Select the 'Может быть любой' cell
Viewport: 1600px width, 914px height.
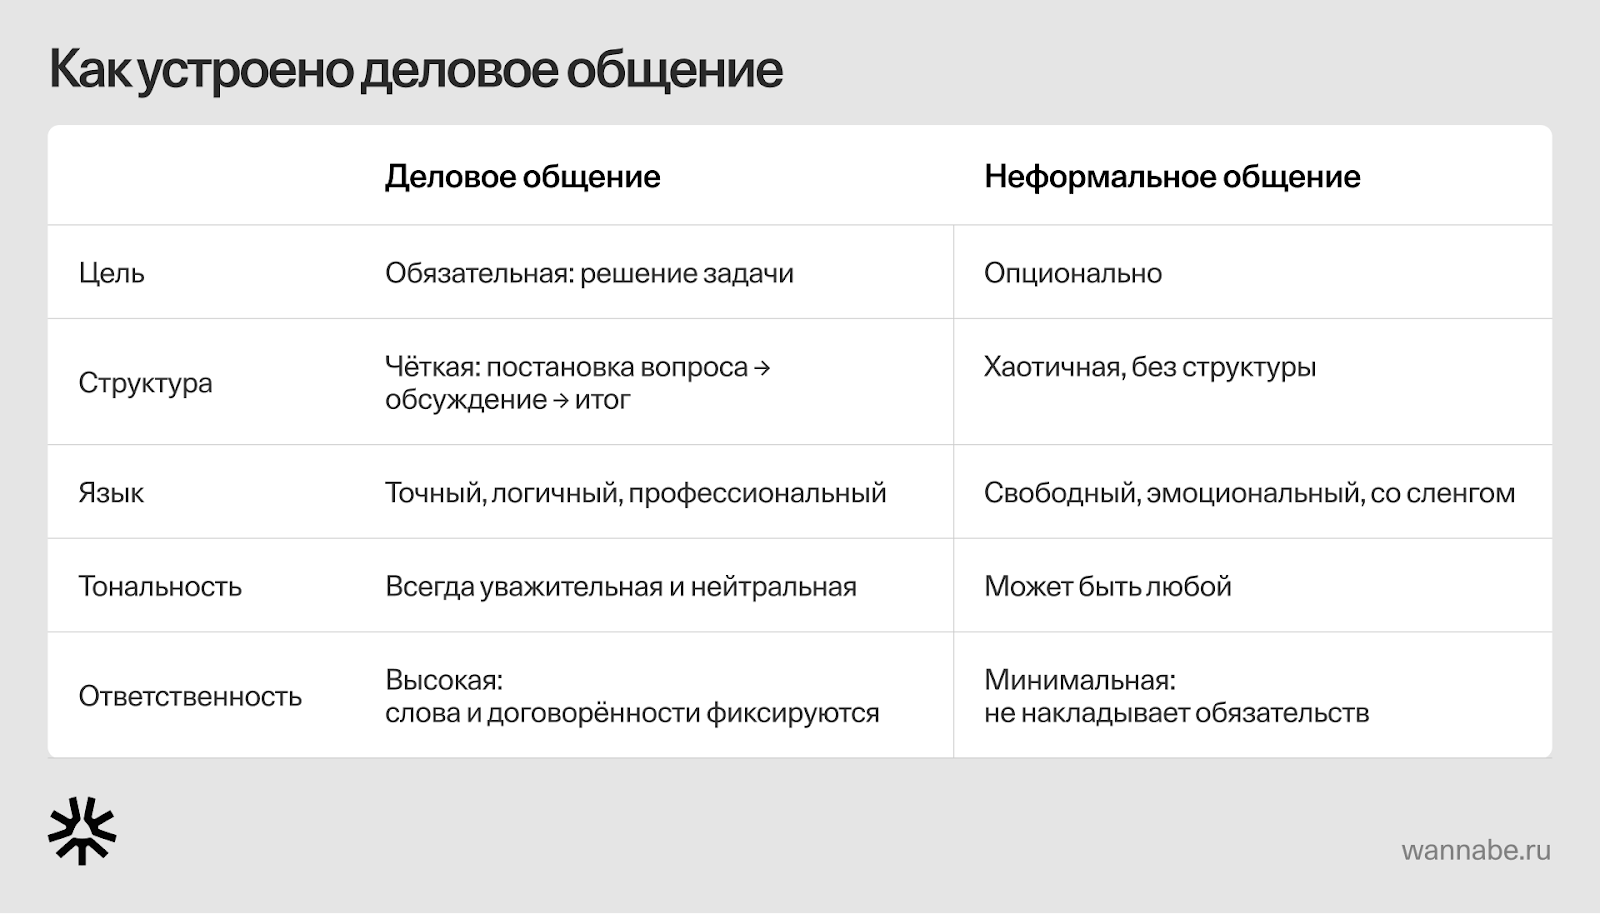tap(1108, 586)
